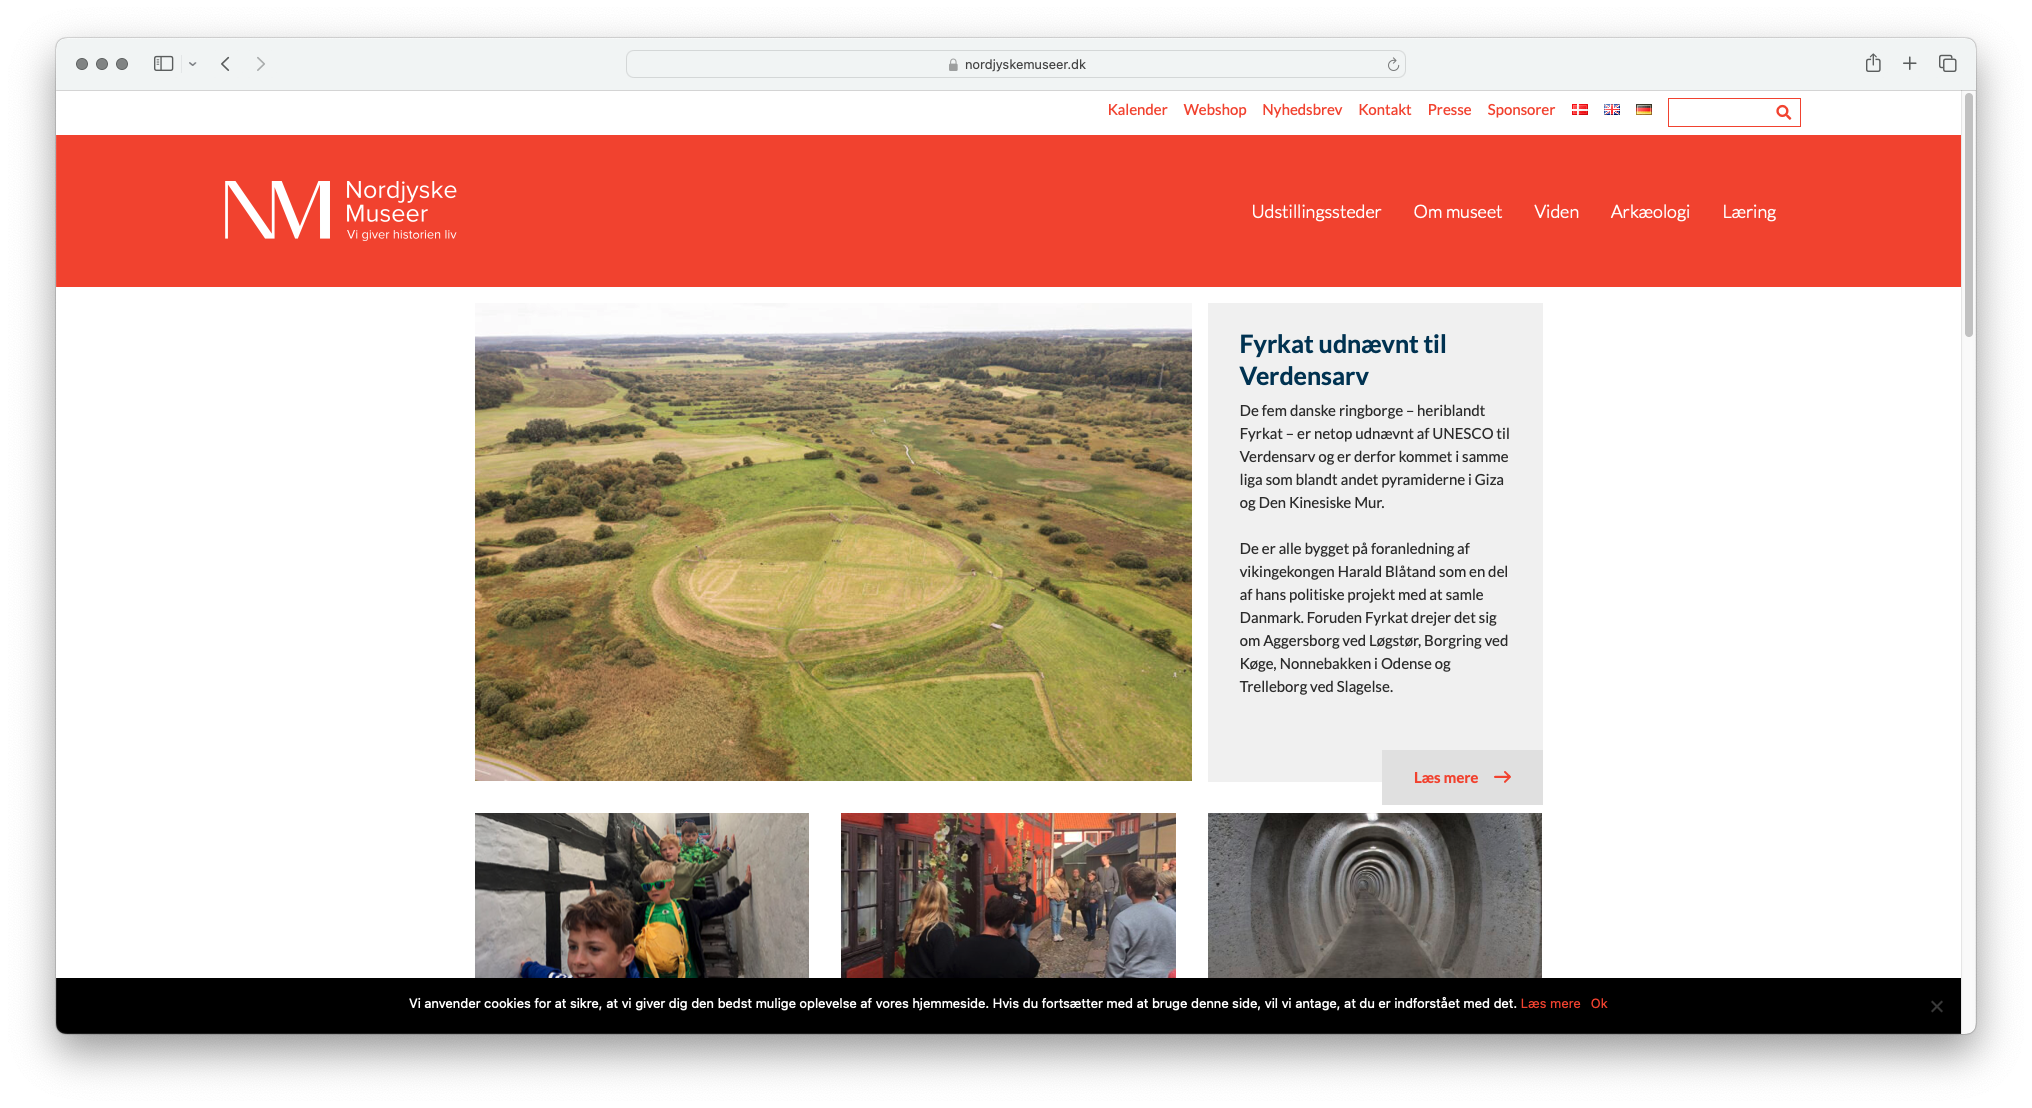
Task: Open the Share icon in the toolbar
Action: [1873, 63]
